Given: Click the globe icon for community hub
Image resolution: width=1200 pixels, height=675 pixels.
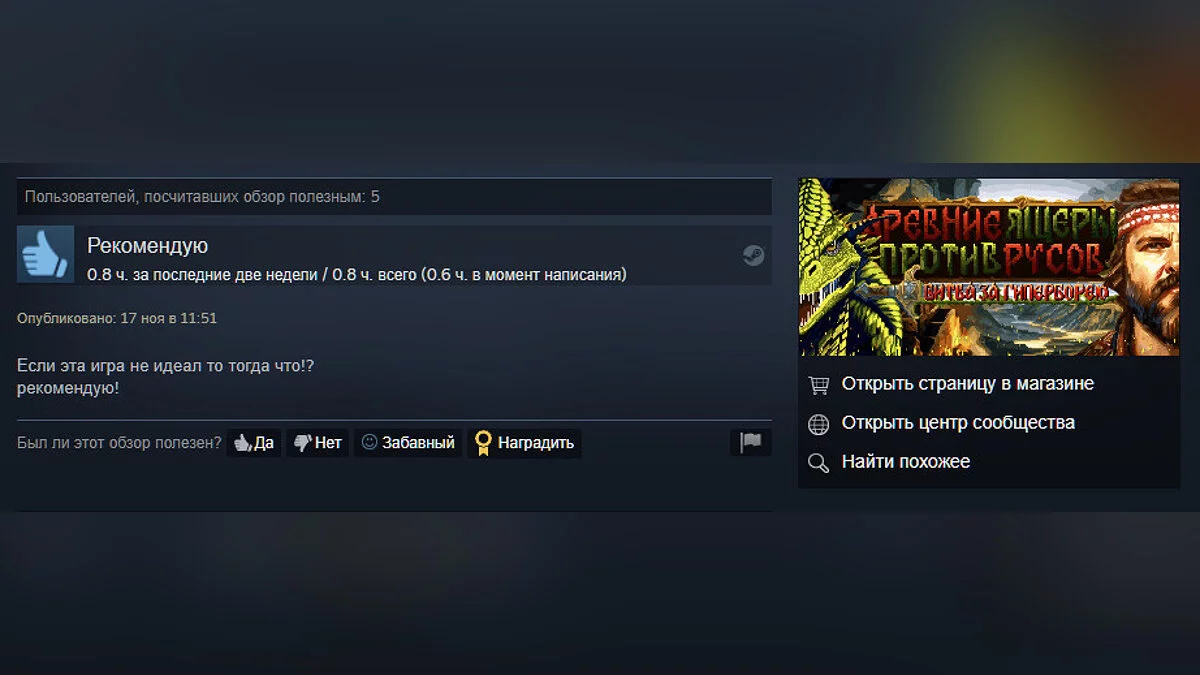Looking at the screenshot, I should click(x=819, y=423).
